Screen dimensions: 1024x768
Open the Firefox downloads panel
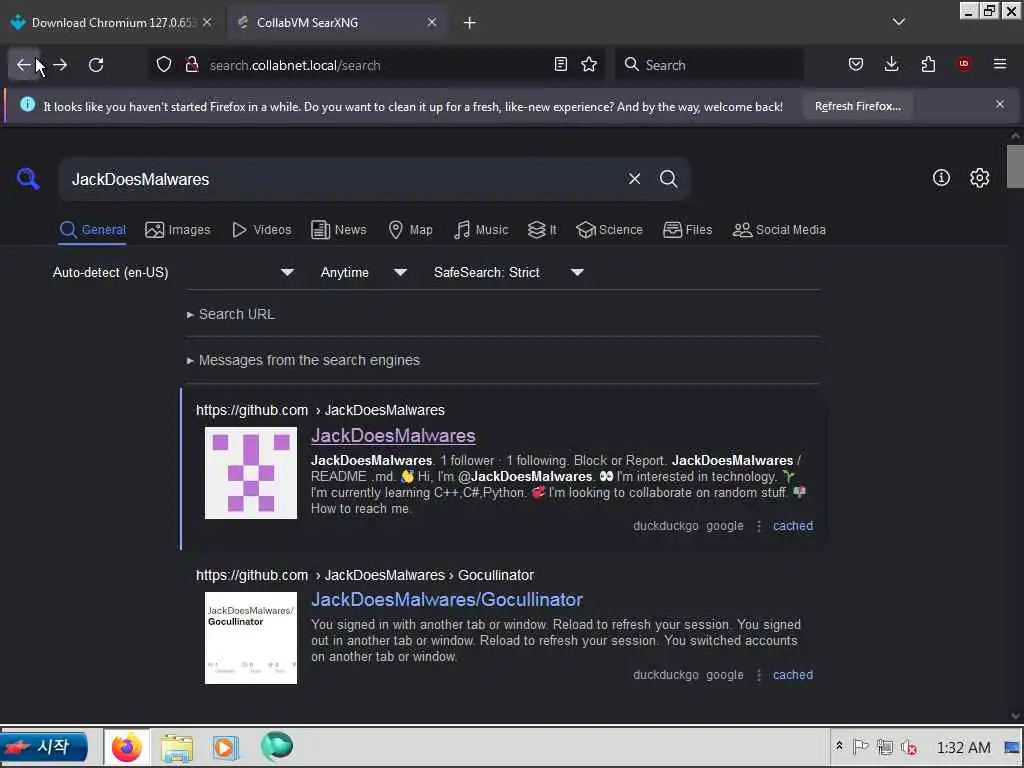(891, 64)
